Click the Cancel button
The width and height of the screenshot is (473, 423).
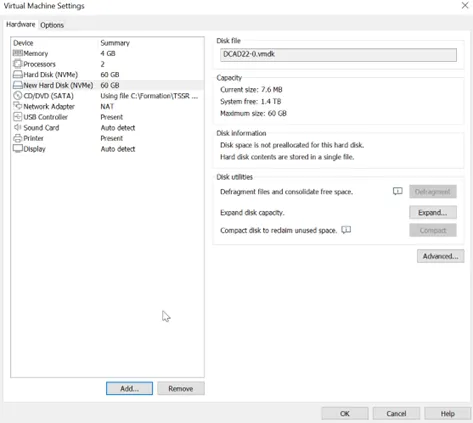click(x=396, y=413)
